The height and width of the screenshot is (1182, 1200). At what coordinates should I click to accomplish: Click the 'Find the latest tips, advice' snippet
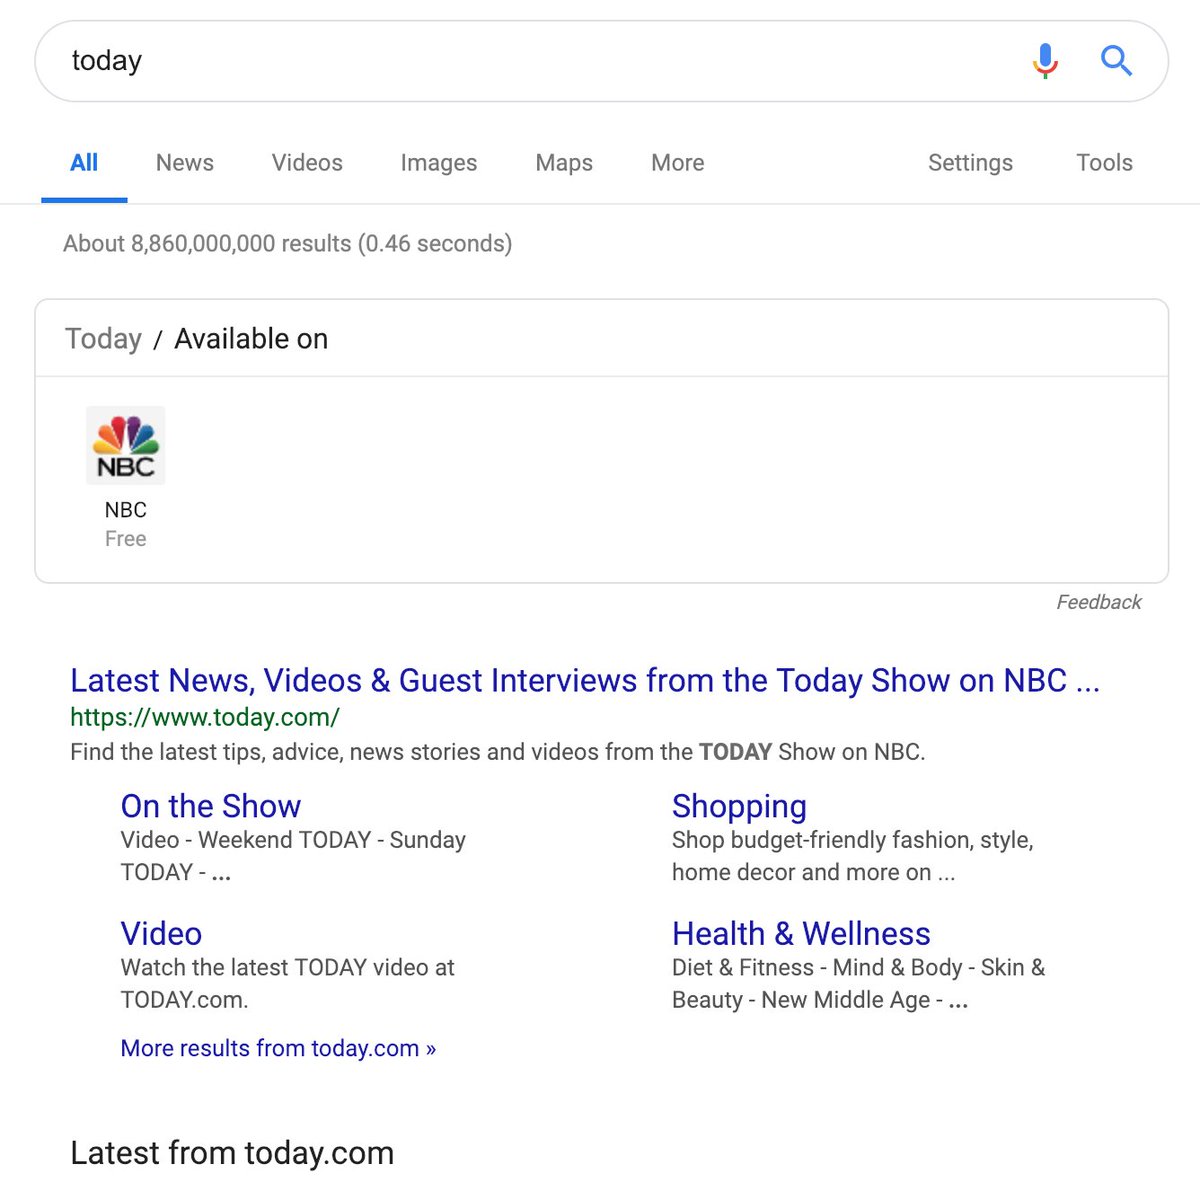tap(498, 752)
